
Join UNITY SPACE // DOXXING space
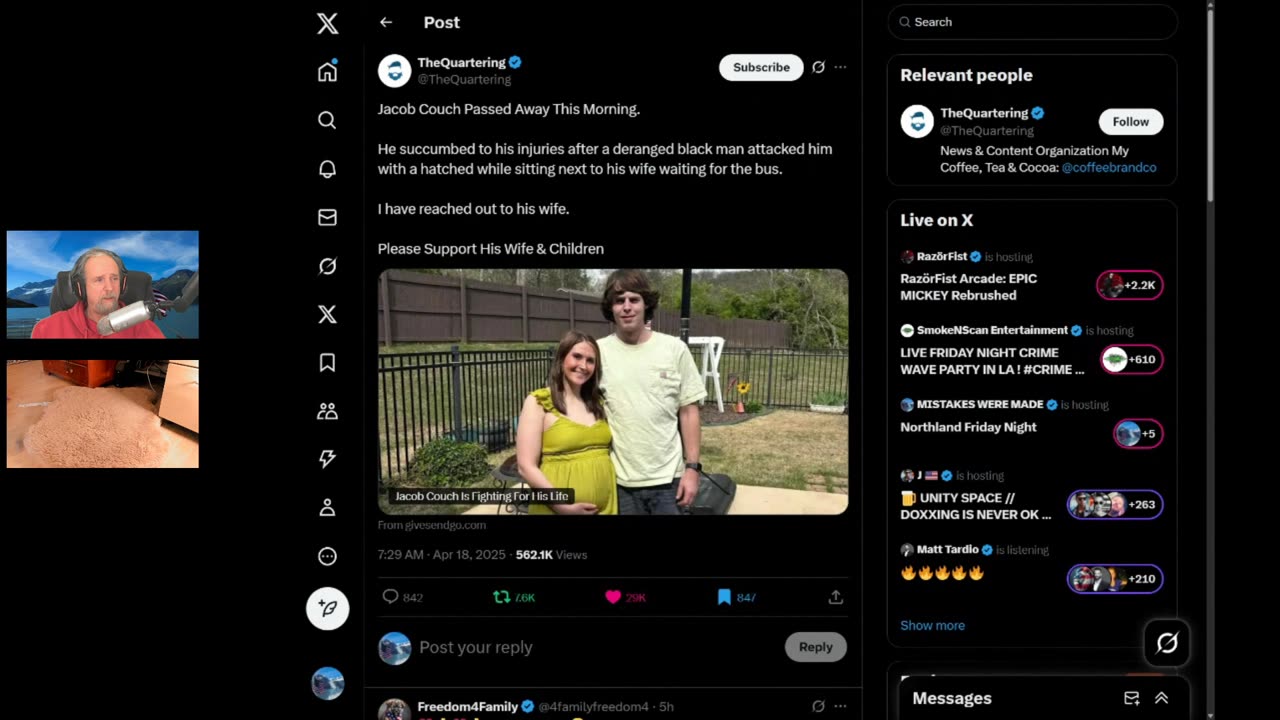[x=976, y=506]
